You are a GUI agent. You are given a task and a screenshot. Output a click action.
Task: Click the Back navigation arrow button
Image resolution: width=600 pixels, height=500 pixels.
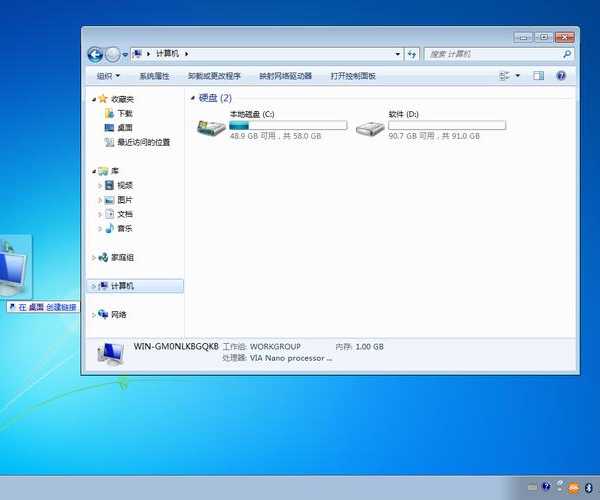point(96,54)
